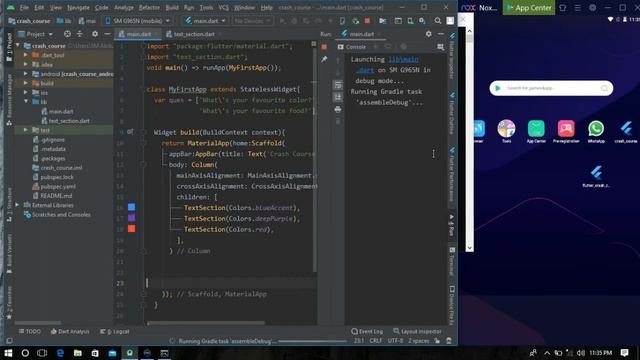Open the TODO tool window
Screen dimensions: 640x360
29,331
